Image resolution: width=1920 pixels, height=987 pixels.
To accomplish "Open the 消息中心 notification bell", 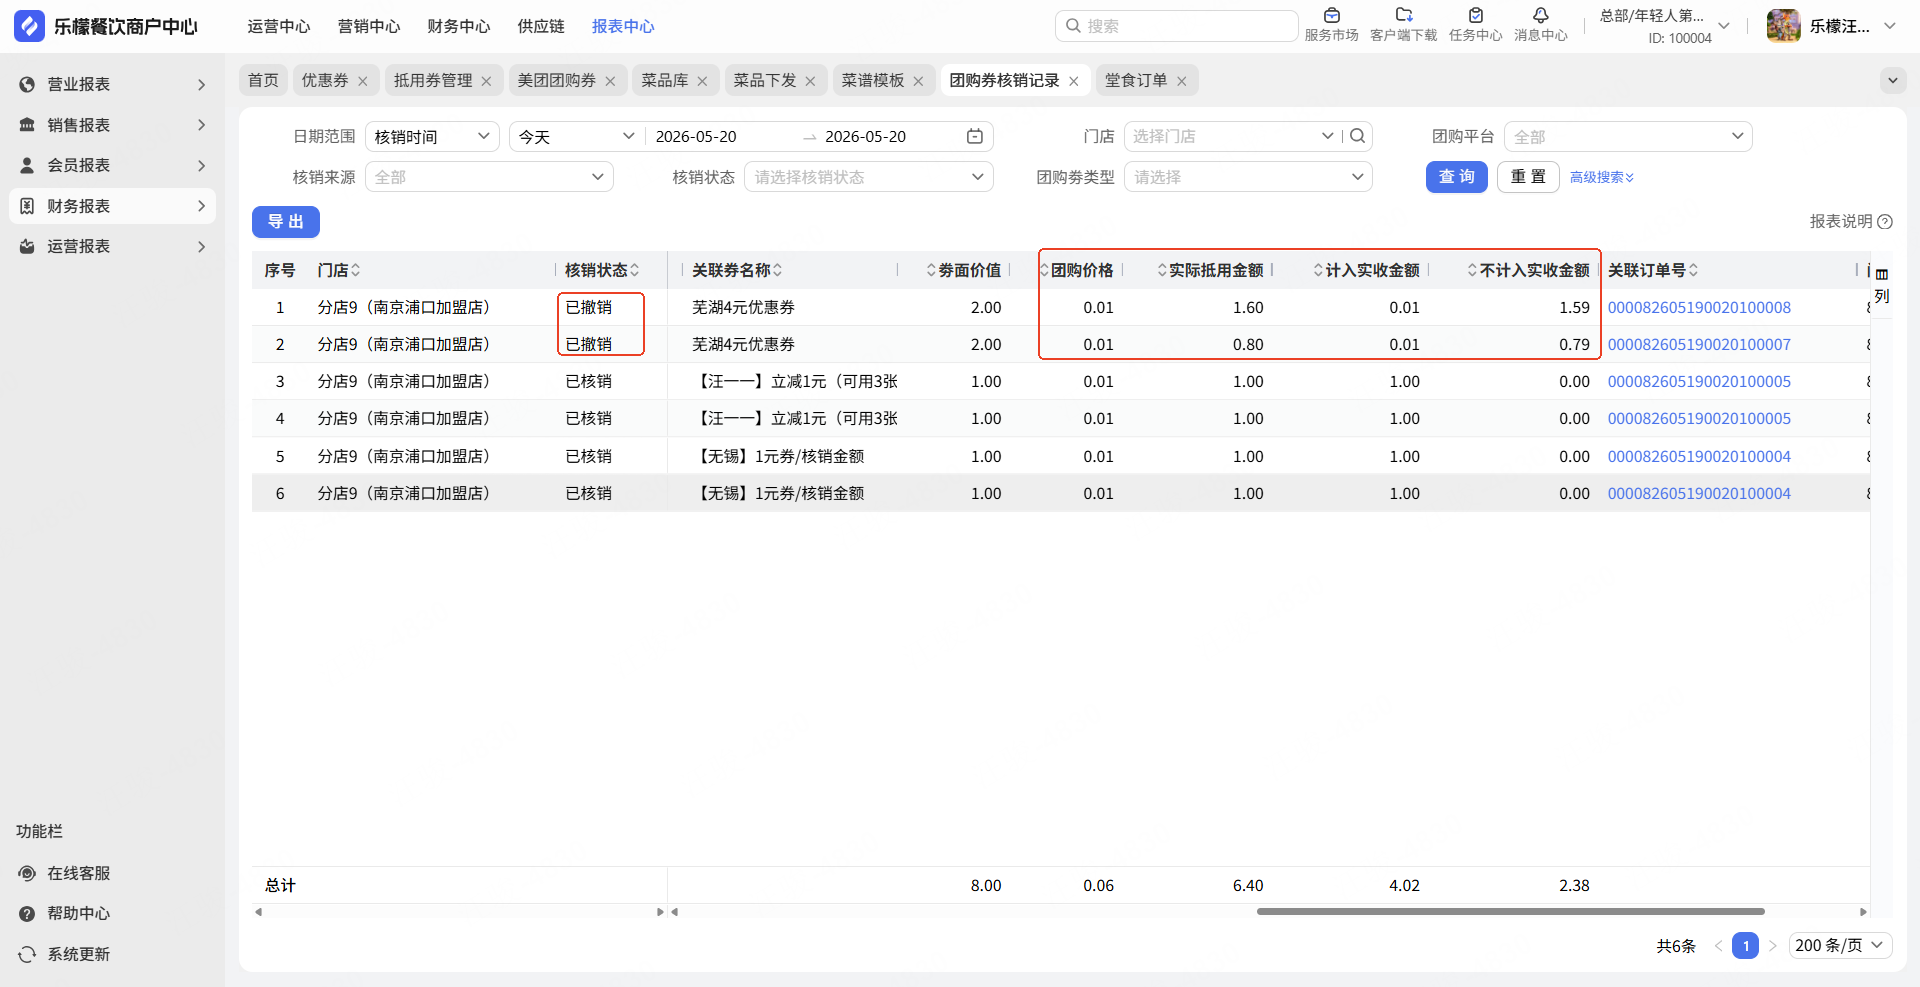I will click(1541, 16).
